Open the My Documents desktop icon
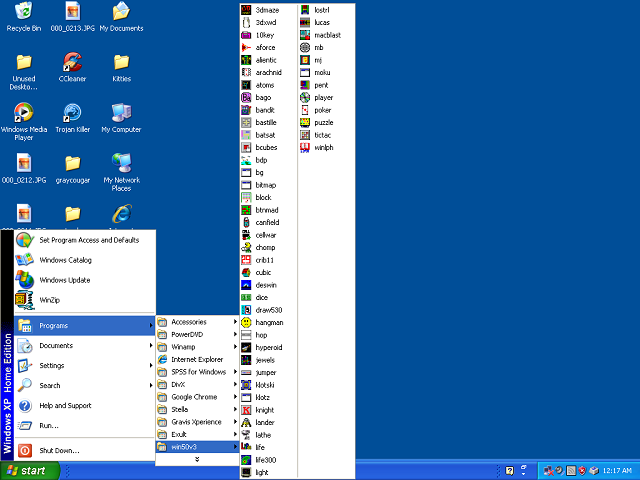This screenshot has height=480, width=640. [121, 17]
